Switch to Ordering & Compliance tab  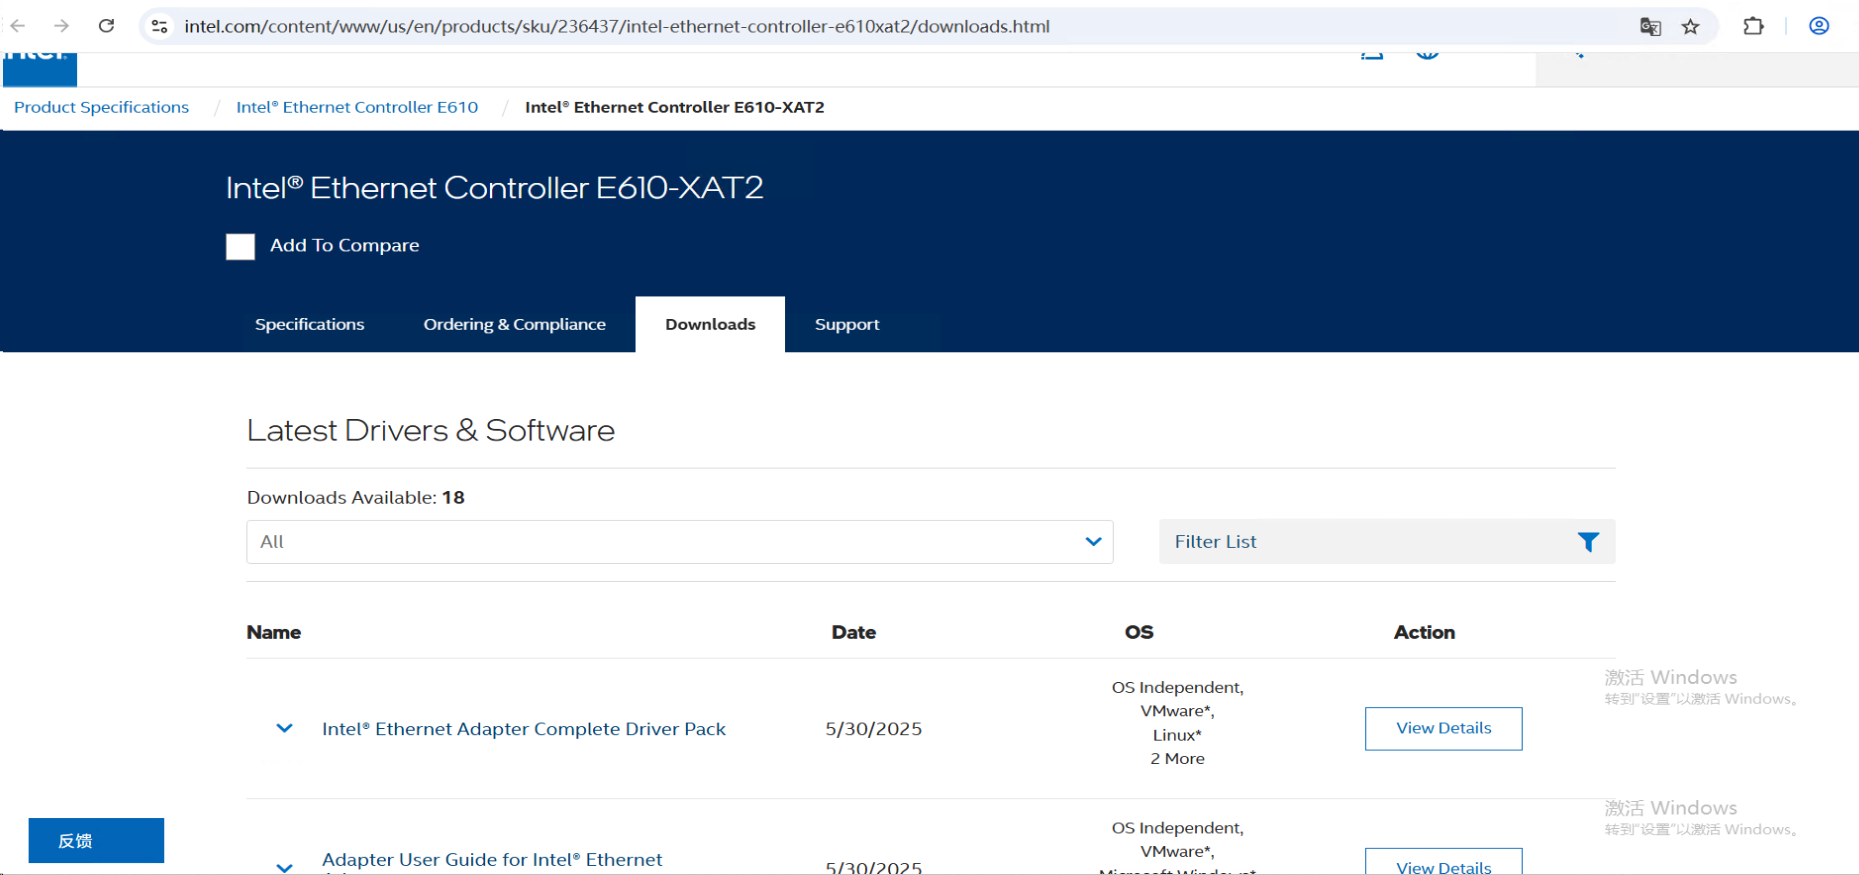(514, 324)
